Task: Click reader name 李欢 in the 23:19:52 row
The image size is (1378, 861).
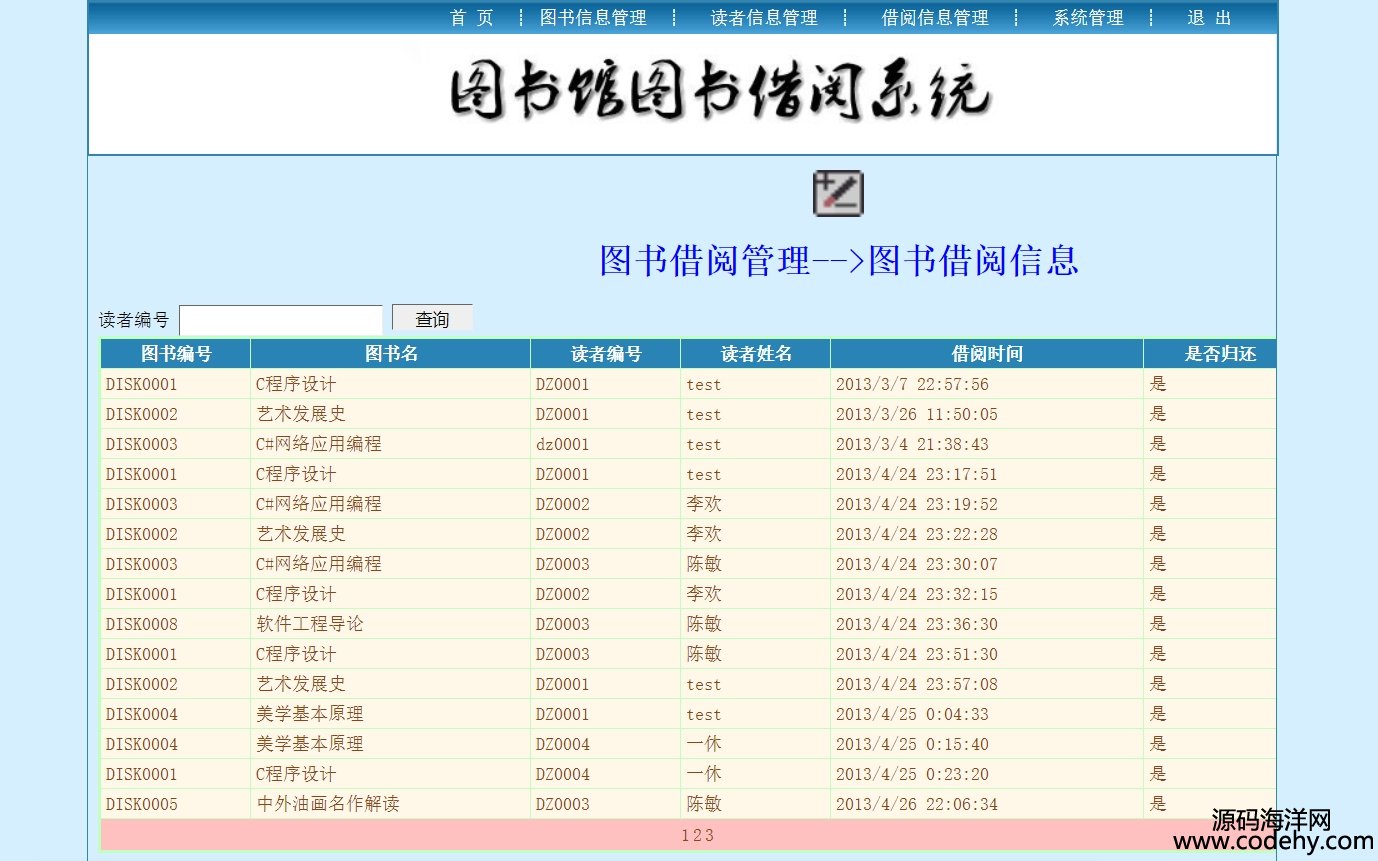Action: tap(704, 504)
